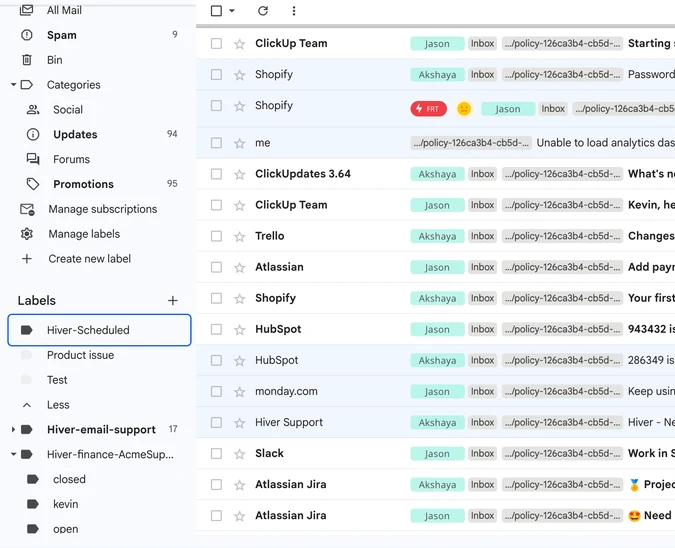The image size is (675, 548).
Task: Open the Forums category
Action: pos(71,159)
